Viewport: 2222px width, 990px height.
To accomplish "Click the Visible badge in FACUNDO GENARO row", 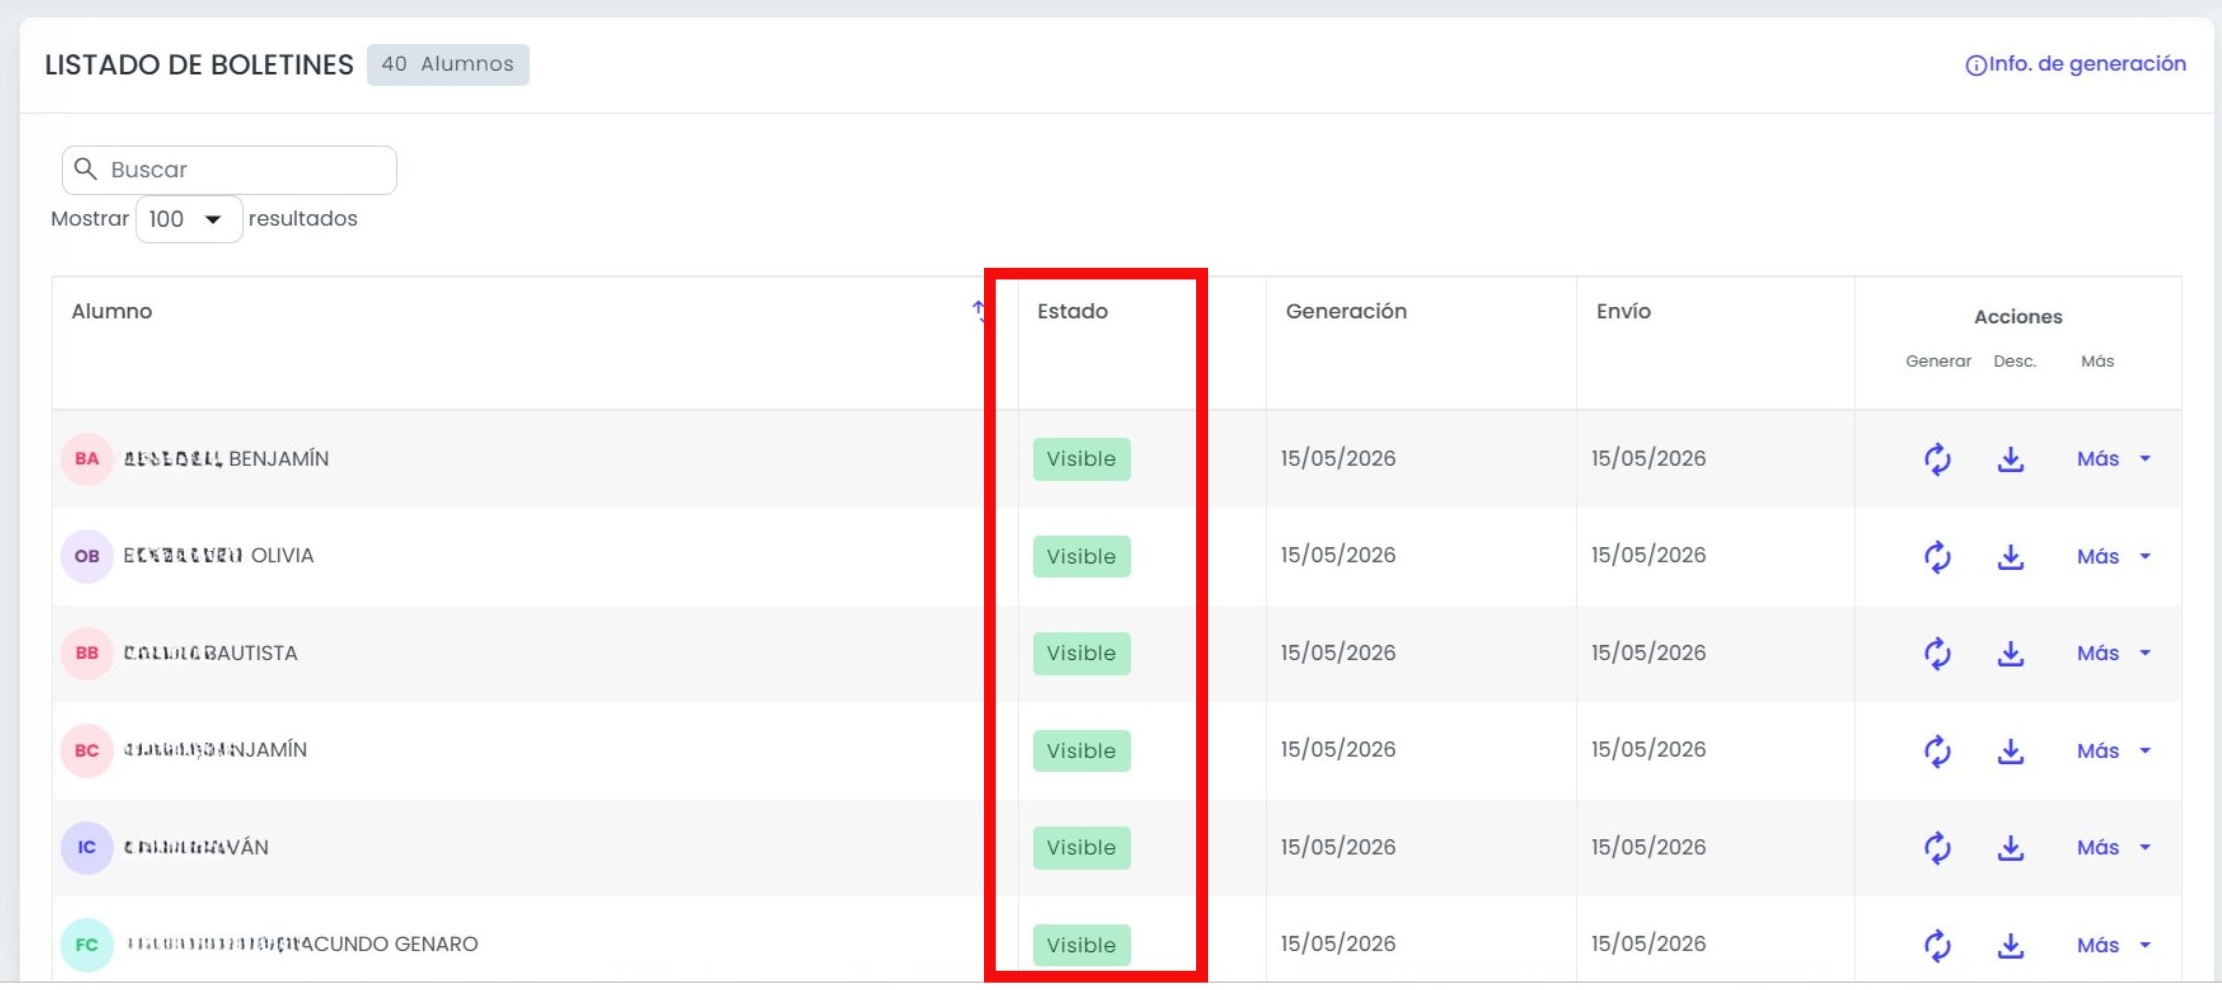I will click(1081, 944).
